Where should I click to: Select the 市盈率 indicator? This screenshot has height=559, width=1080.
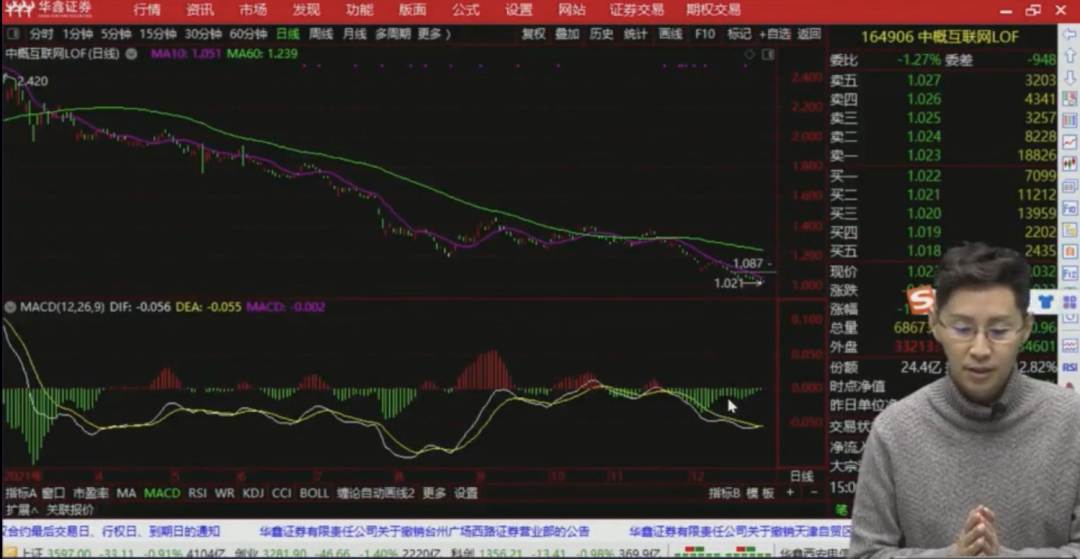(91, 493)
